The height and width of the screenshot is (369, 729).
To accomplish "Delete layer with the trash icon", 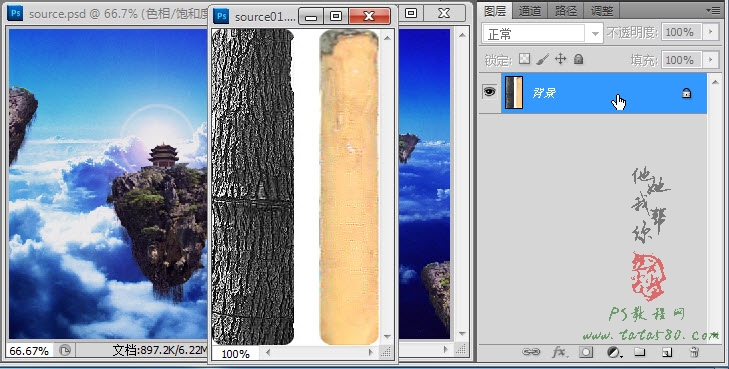I will coord(694,352).
